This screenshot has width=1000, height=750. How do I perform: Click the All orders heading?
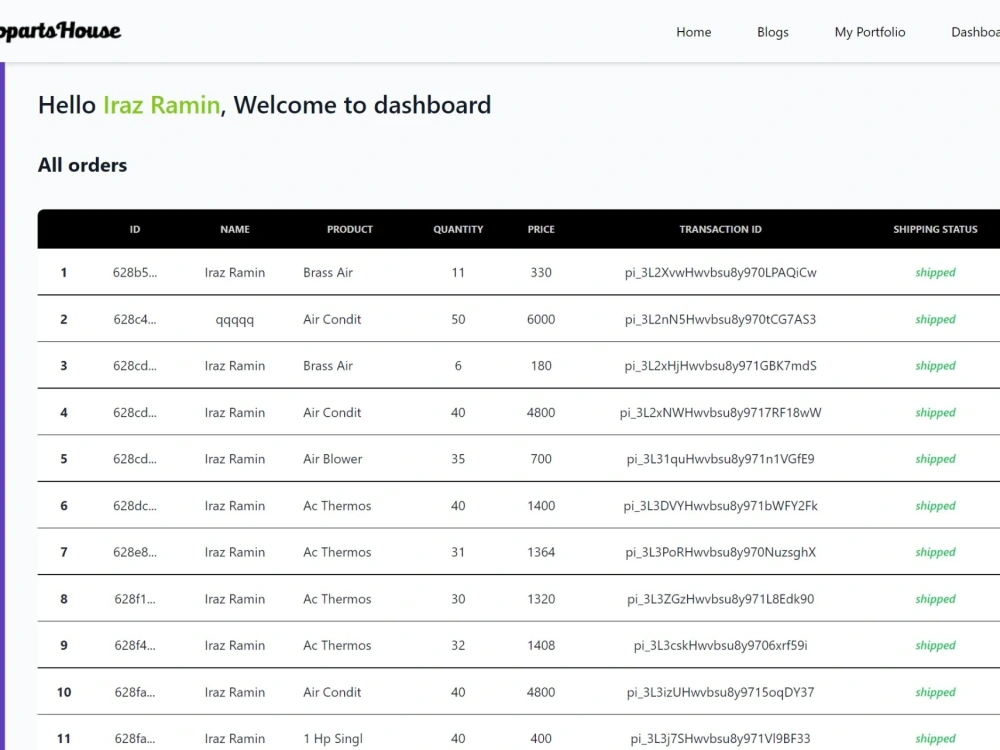82,165
